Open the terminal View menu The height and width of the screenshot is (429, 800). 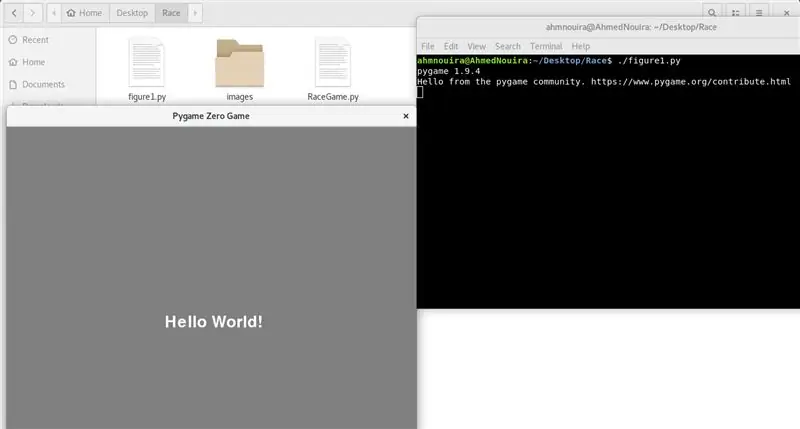pos(477,46)
